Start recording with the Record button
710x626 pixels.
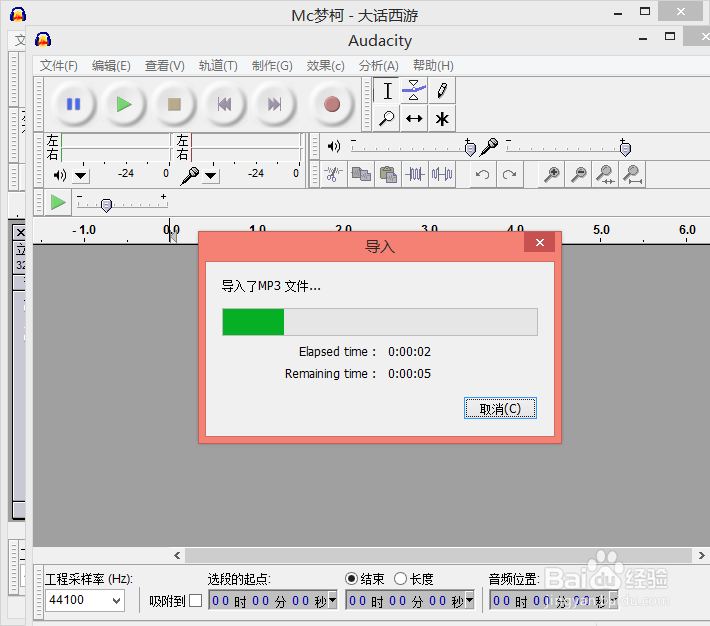pos(332,105)
